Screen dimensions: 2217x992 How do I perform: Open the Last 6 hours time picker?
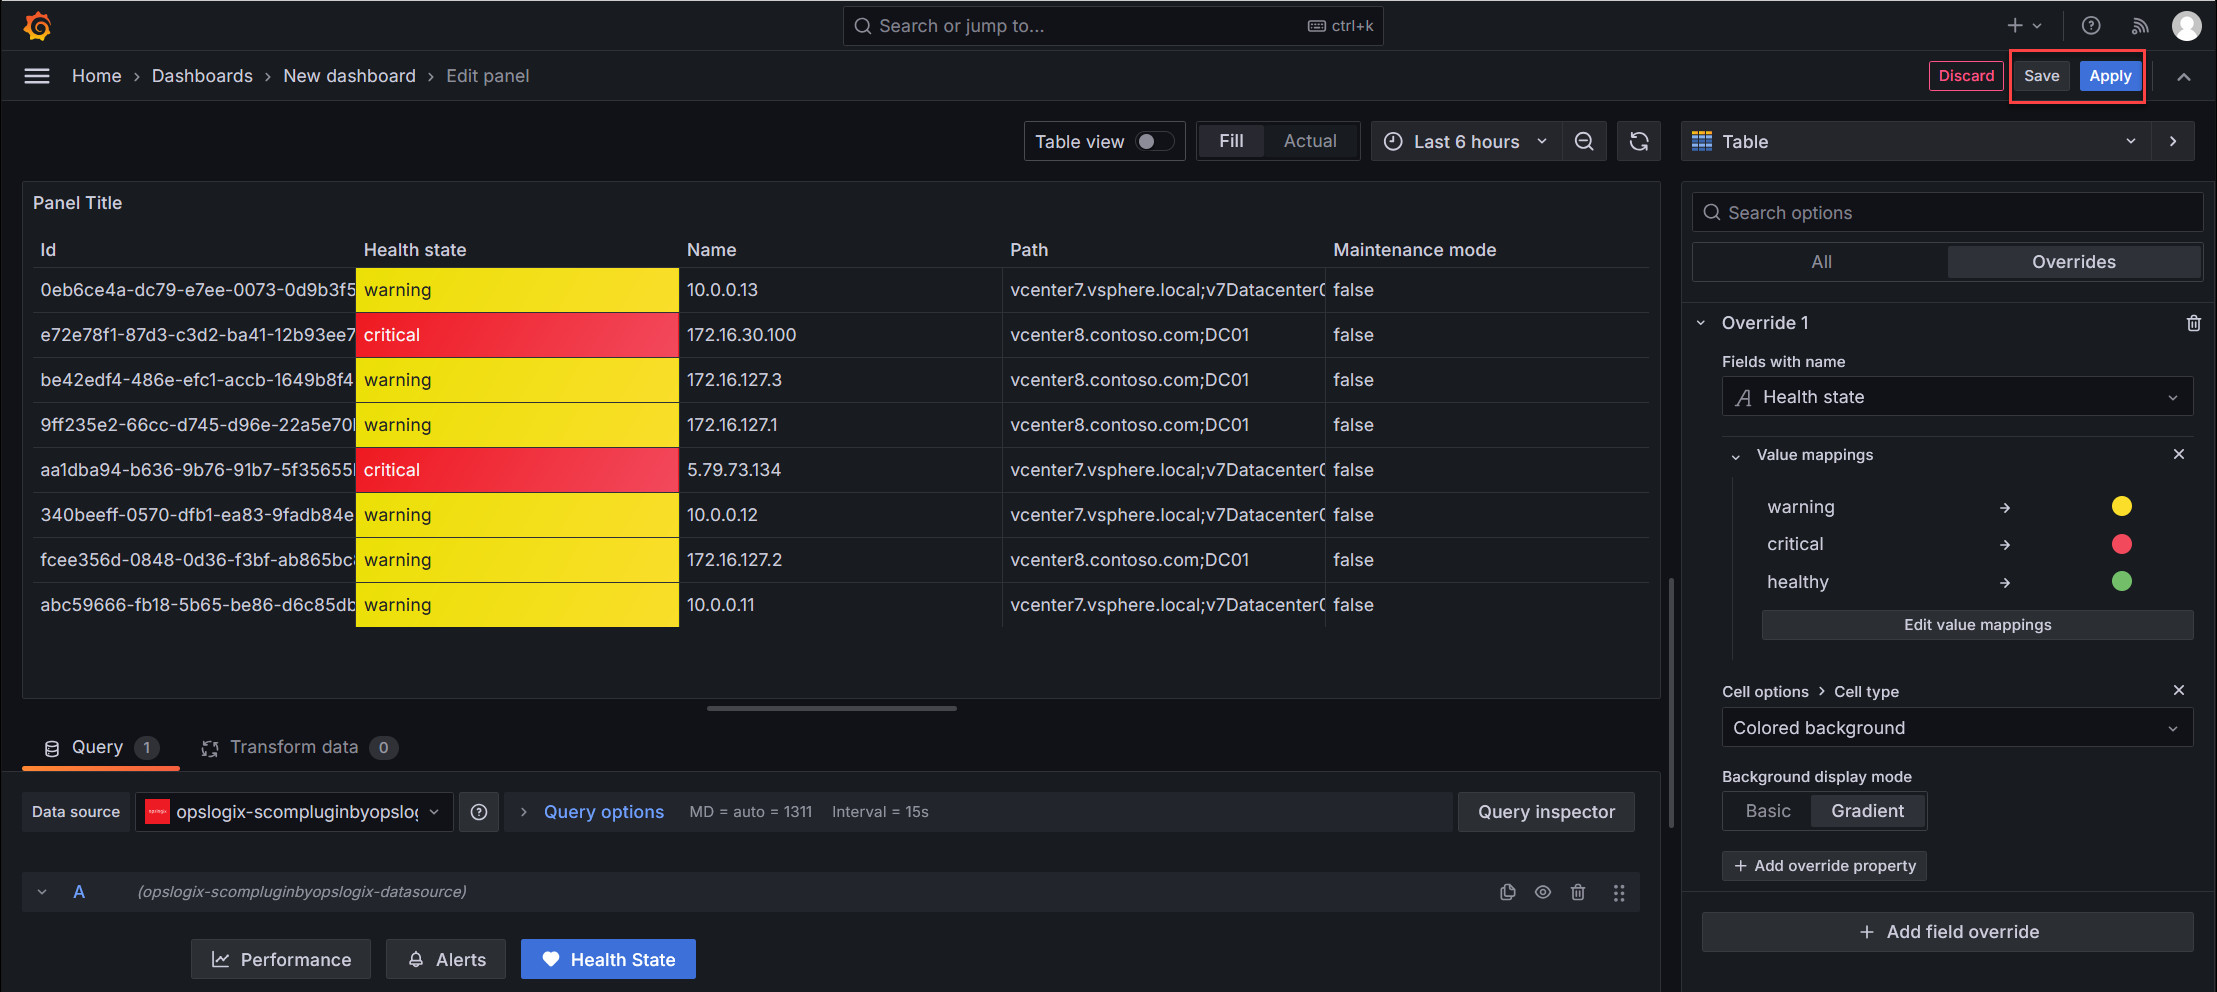(1466, 142)
